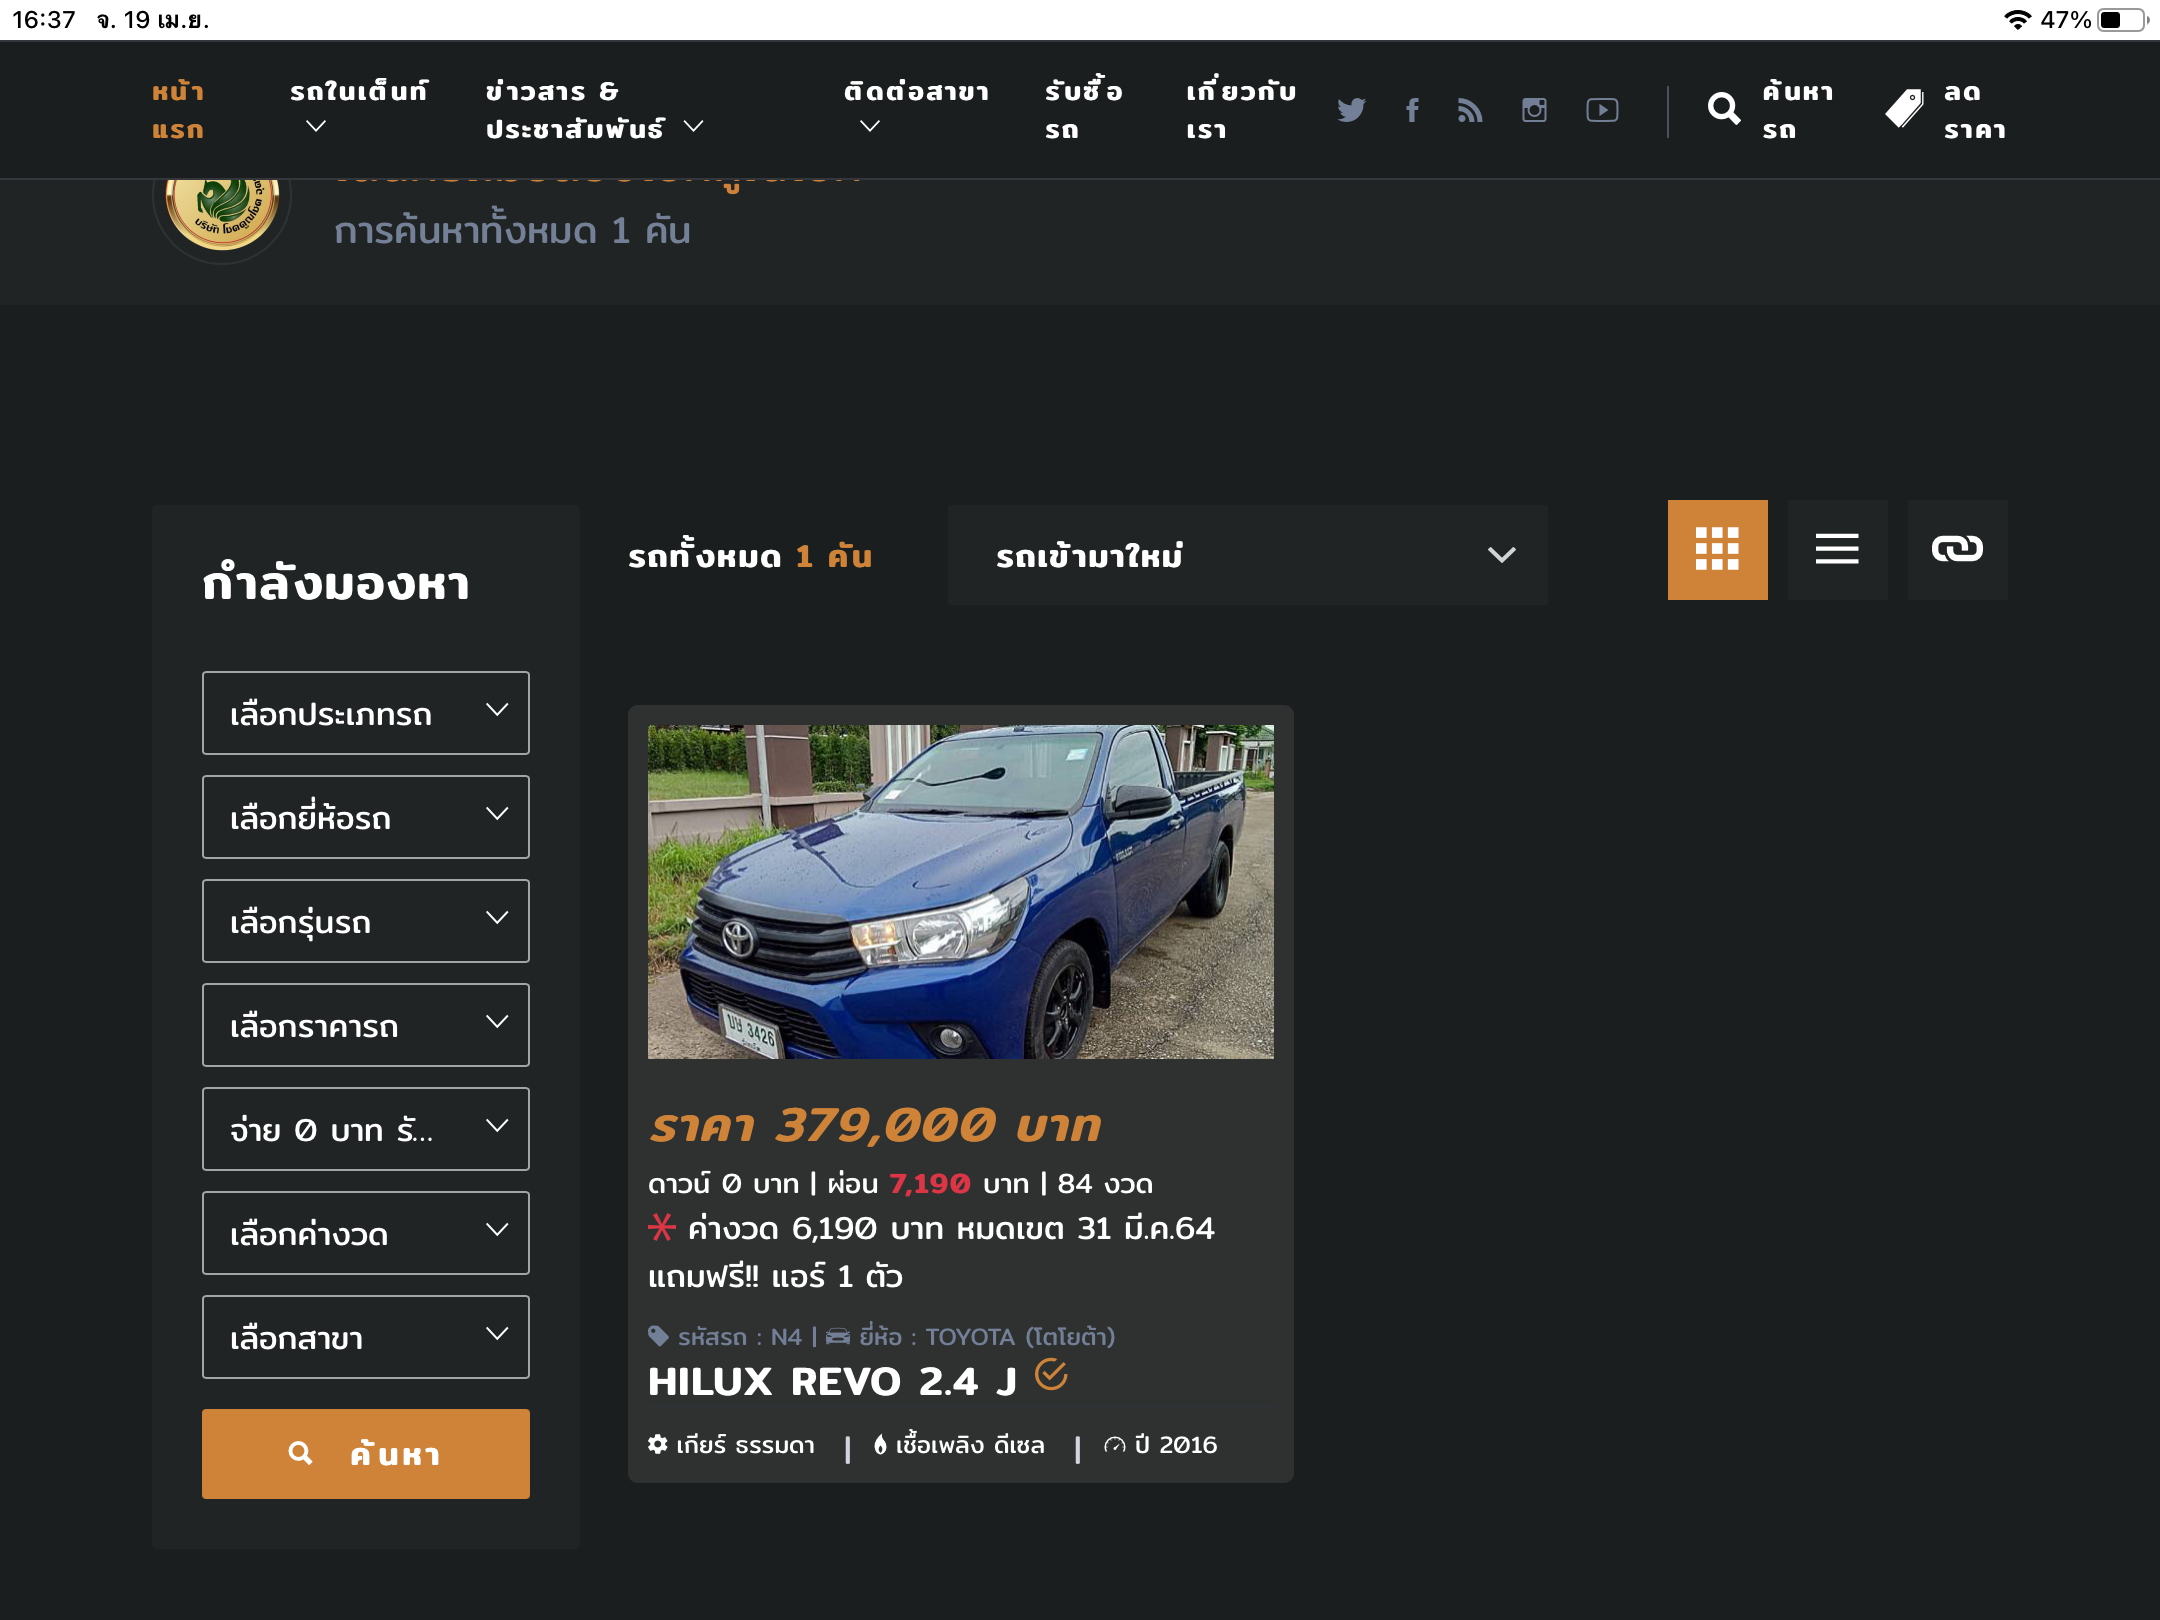Go to หน้าแรก home menu item
This screenshot has width=2160, height=1620.
click(x=178, y=110)
